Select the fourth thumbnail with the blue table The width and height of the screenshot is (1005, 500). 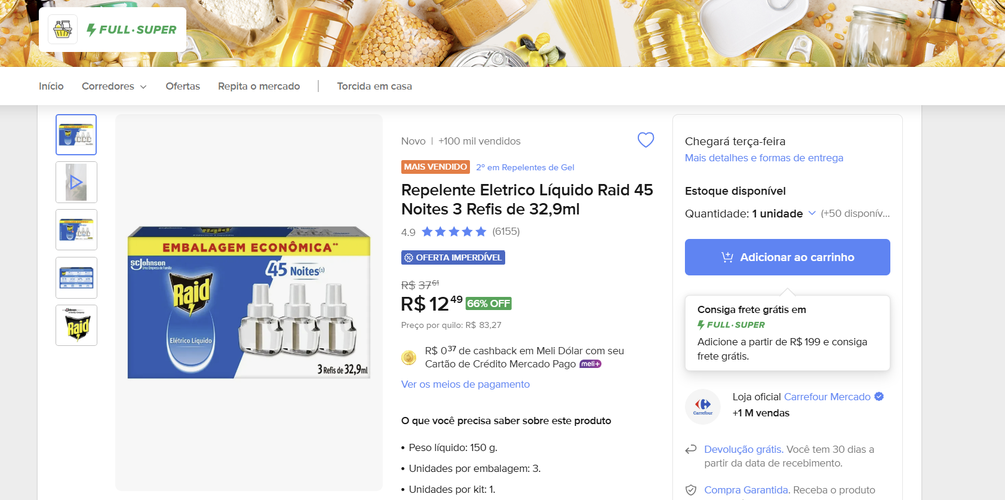pyautogui.click(x=76, y=278)
